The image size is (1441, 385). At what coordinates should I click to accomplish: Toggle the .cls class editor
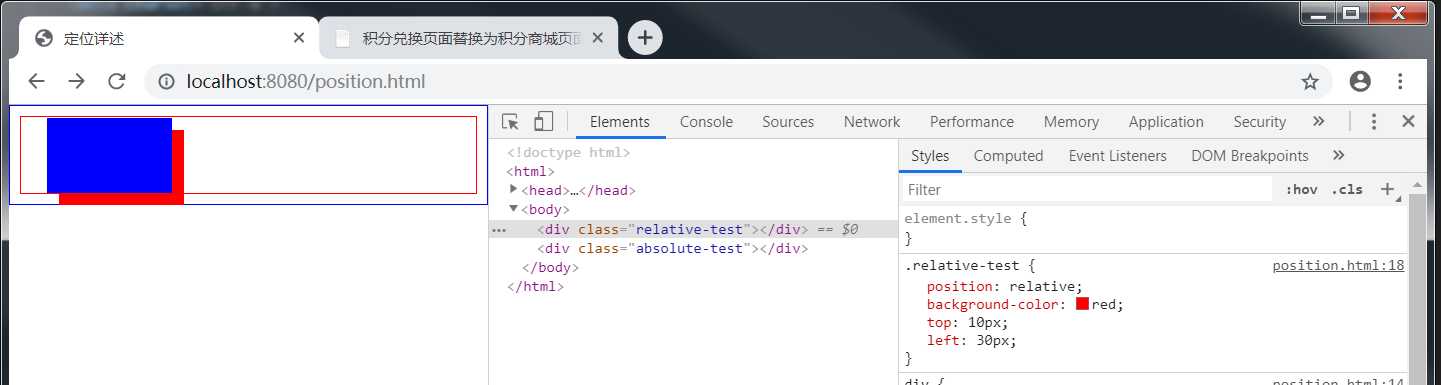coord(1347,189)
